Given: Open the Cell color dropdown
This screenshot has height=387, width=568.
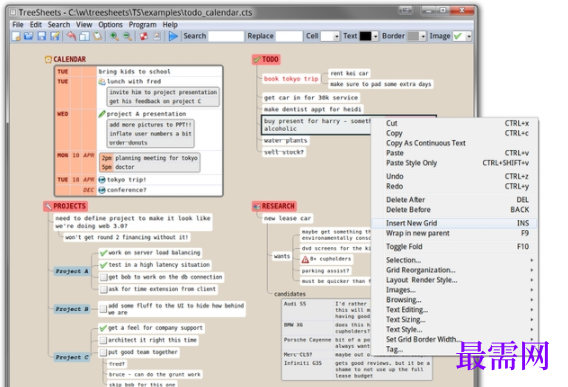Looking at the screenshot, I should point(337,36).
